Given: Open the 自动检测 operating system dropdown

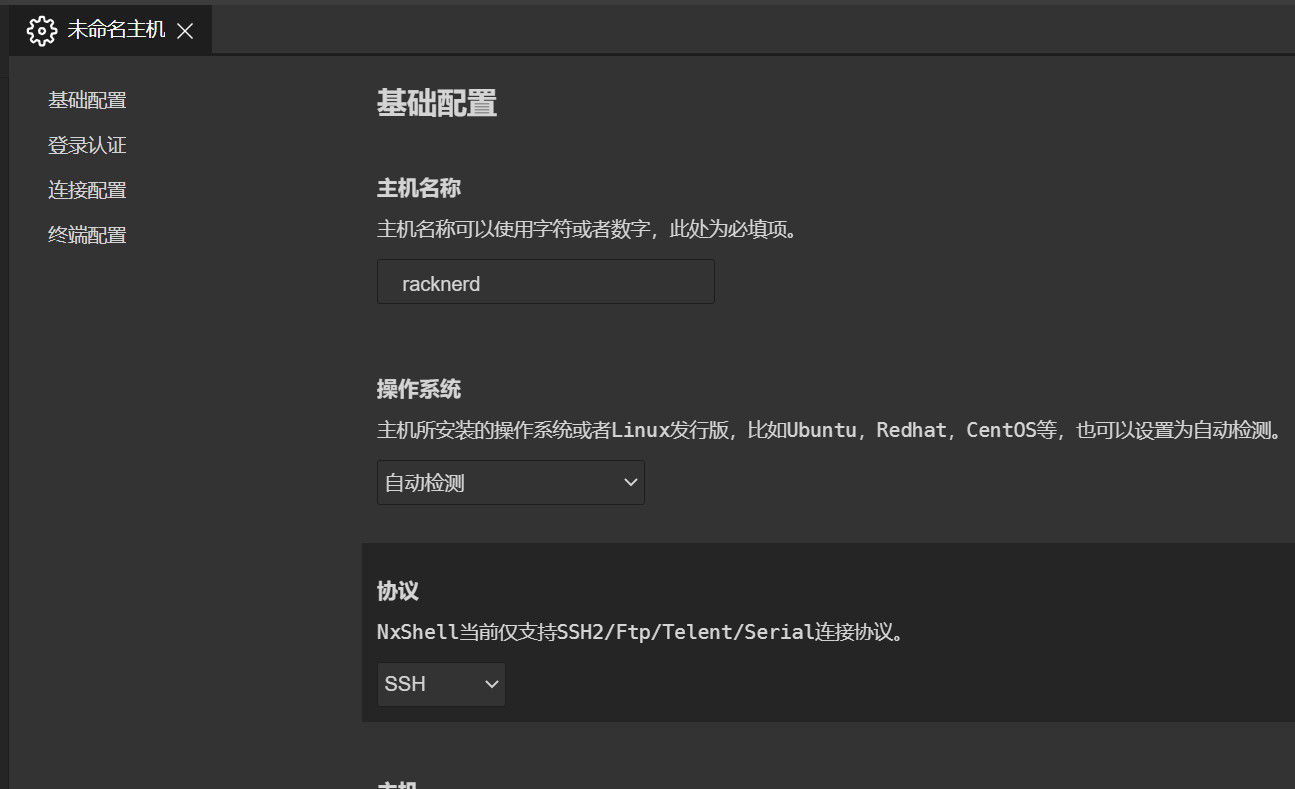Looking at the screenshot, I should click(x=510, y=483).
